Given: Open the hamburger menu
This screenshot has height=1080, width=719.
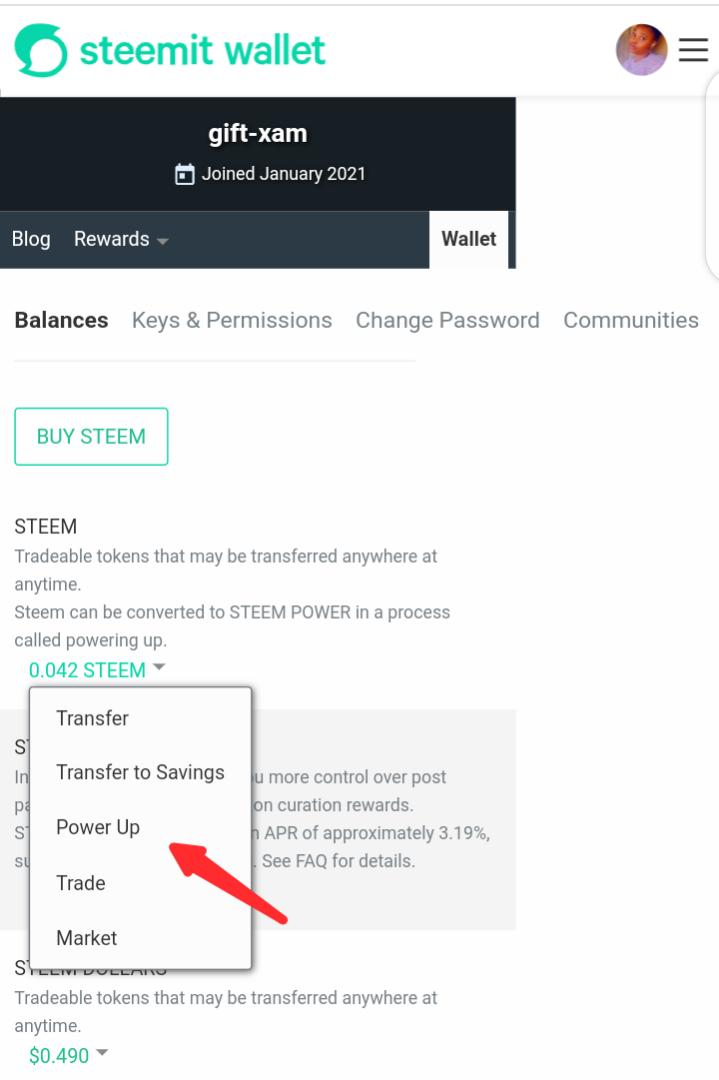Looking at the screenshot, I should click(693, 50).
